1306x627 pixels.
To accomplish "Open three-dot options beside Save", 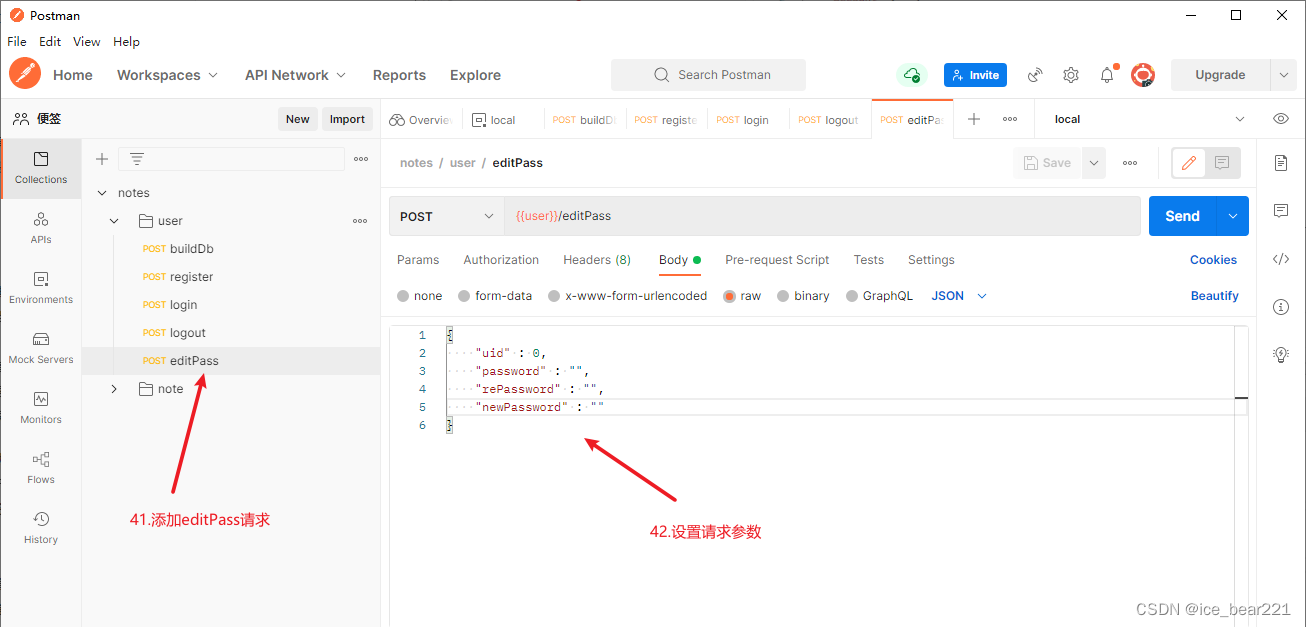I will [x=1130, y=163].
